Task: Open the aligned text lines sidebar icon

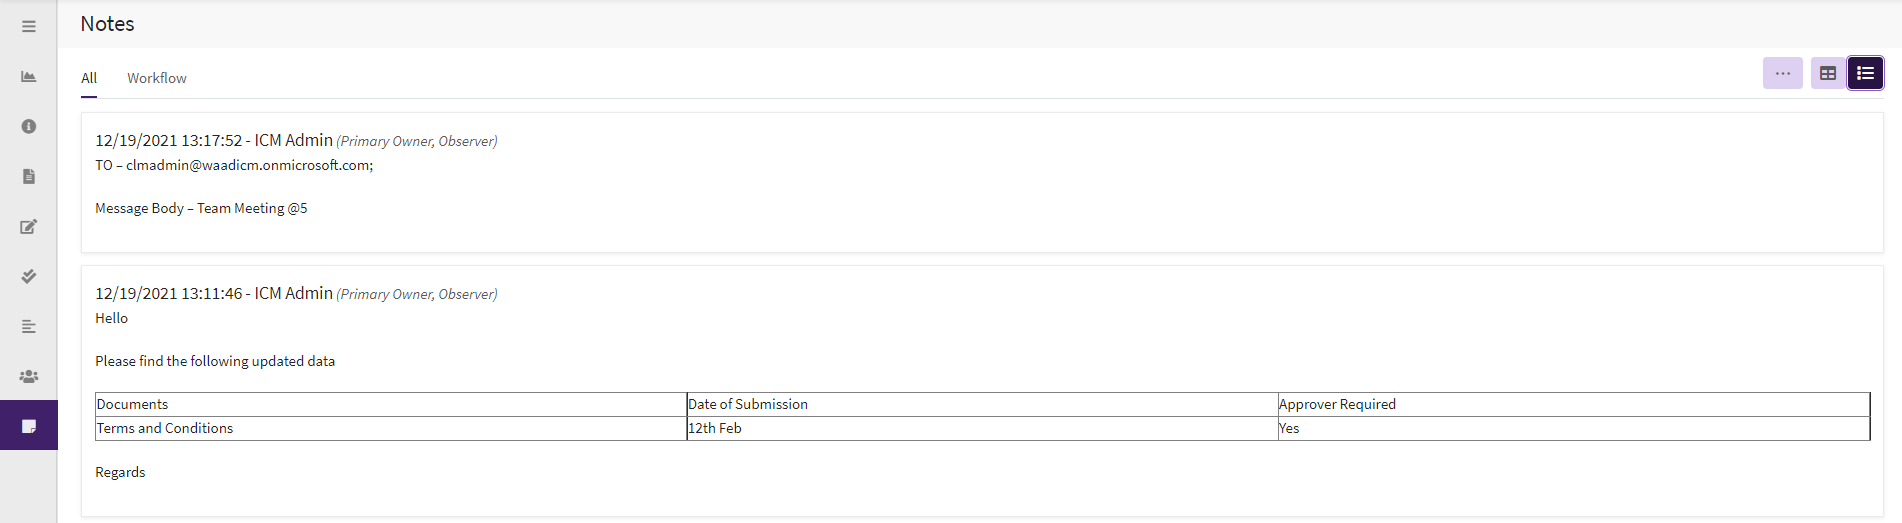Action: [29, 326]
